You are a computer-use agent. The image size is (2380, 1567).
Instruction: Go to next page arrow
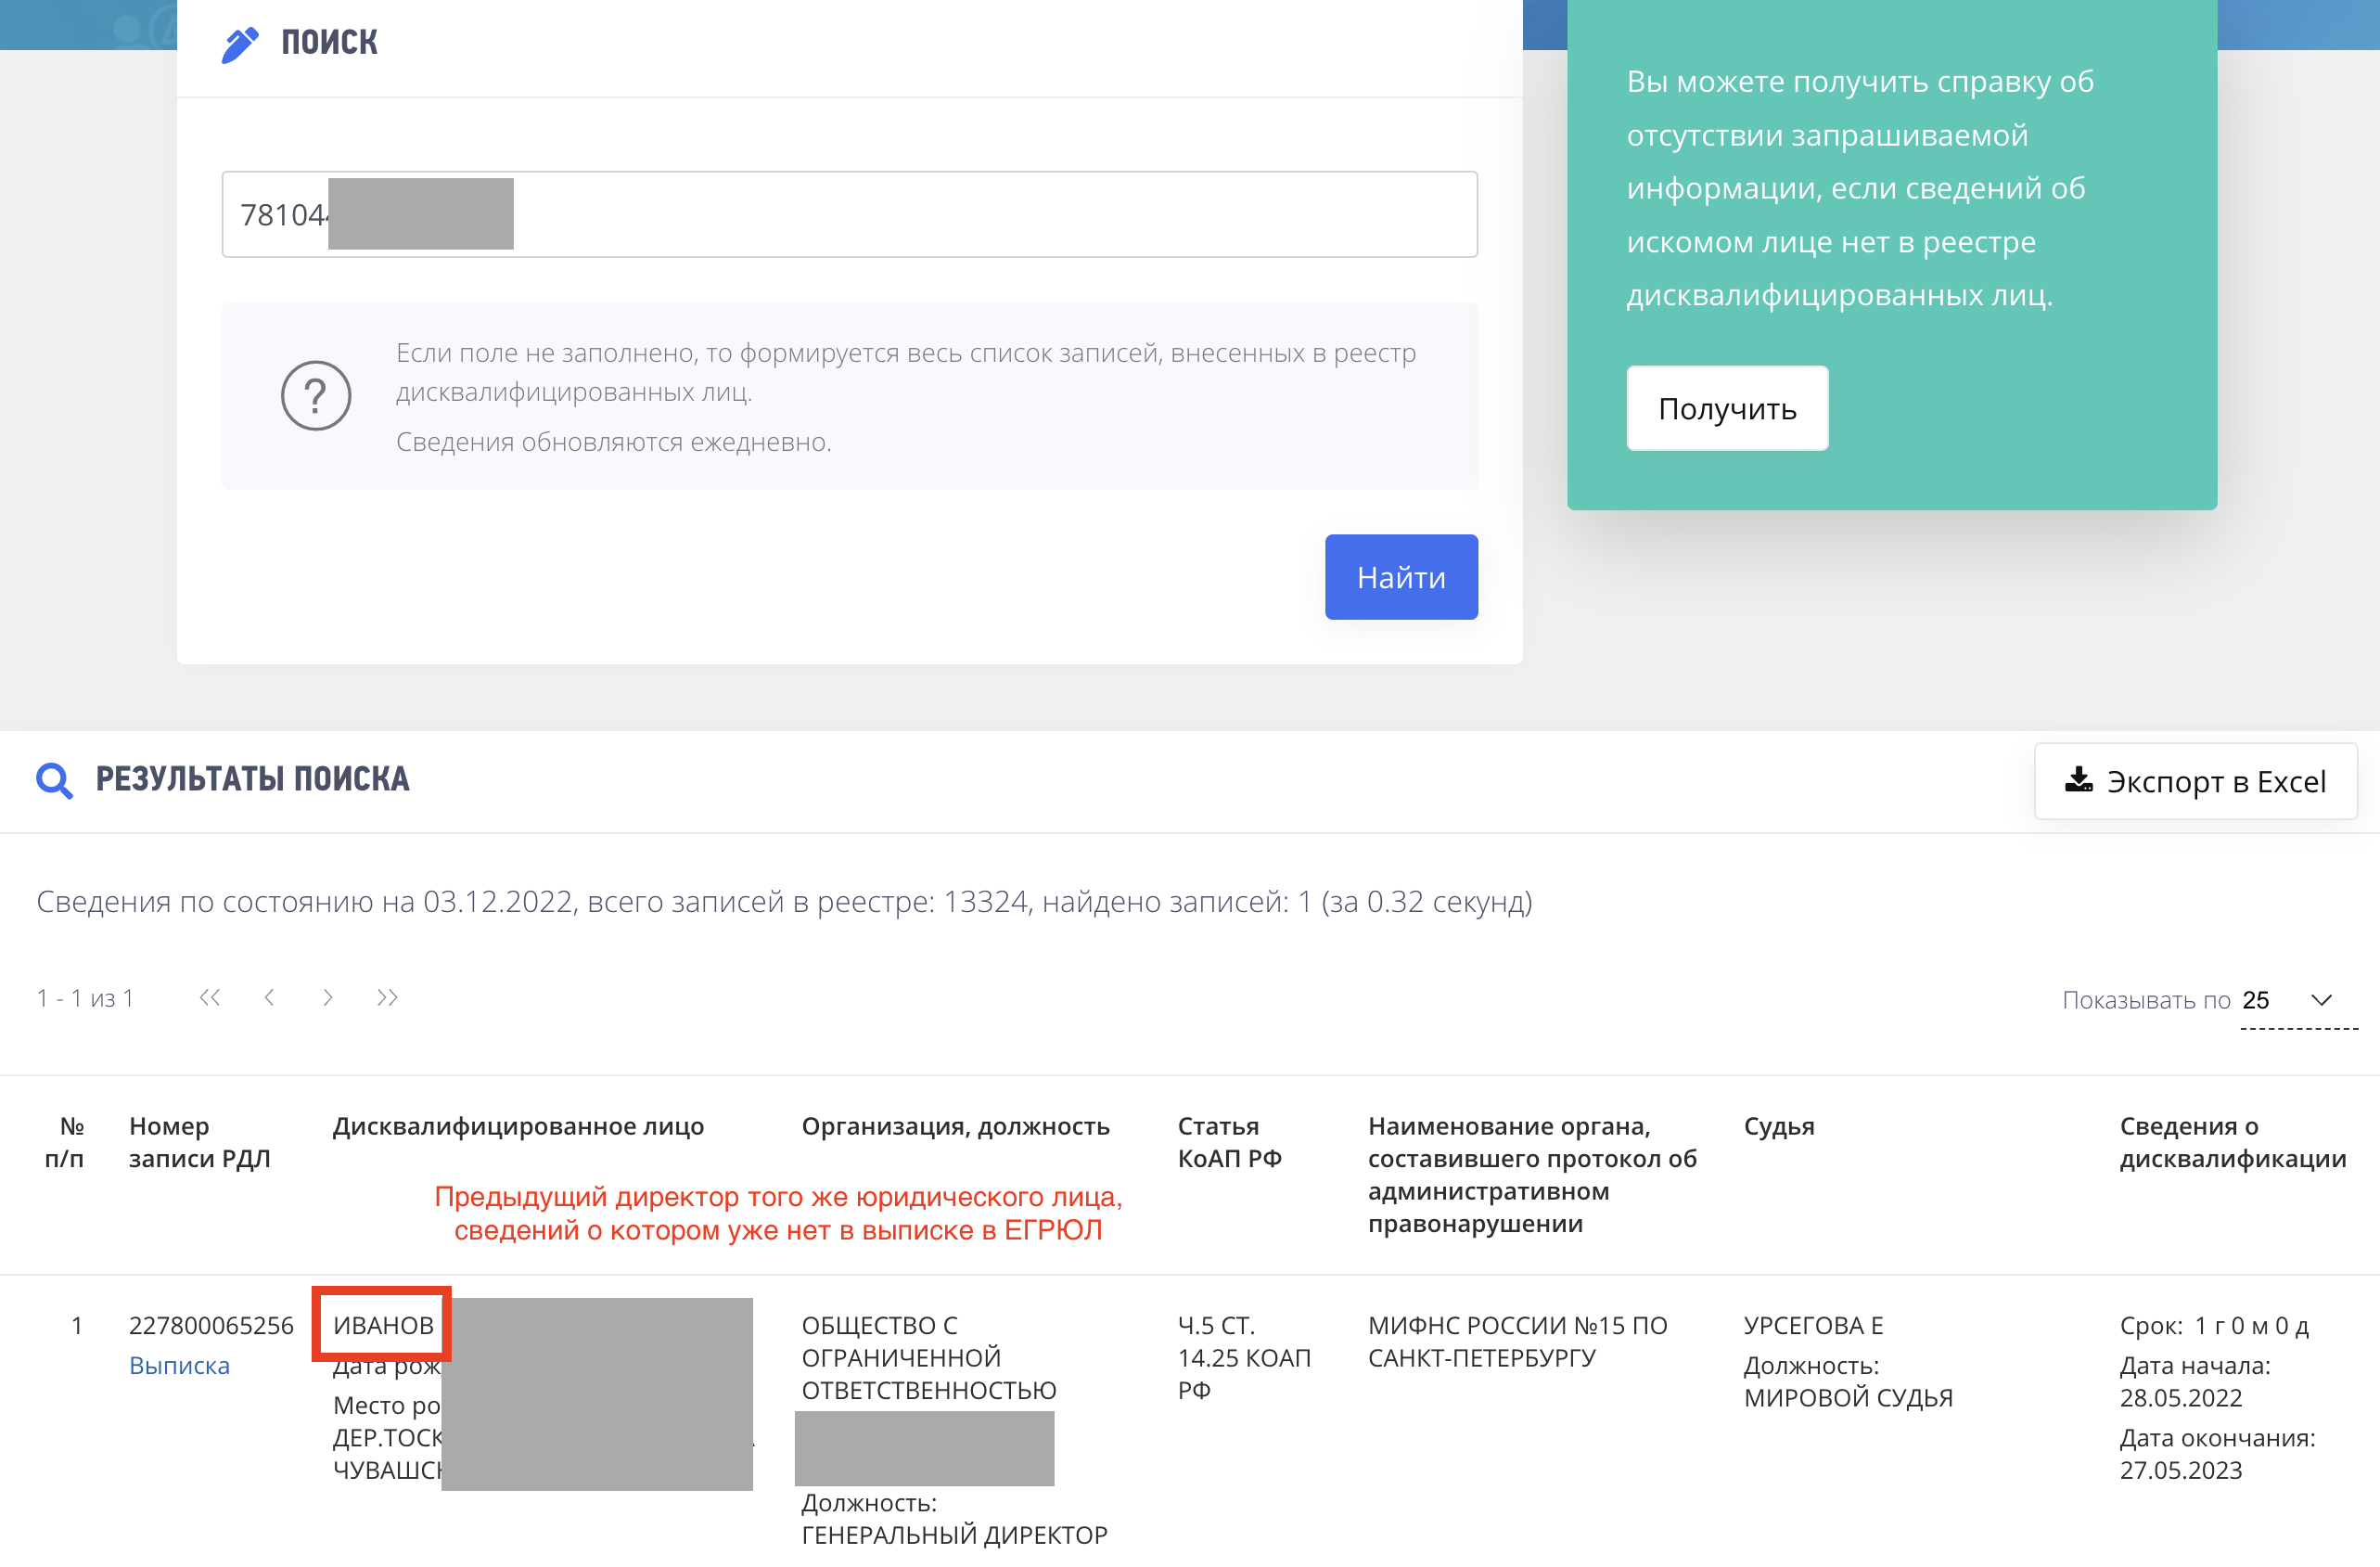click(328, 998)
